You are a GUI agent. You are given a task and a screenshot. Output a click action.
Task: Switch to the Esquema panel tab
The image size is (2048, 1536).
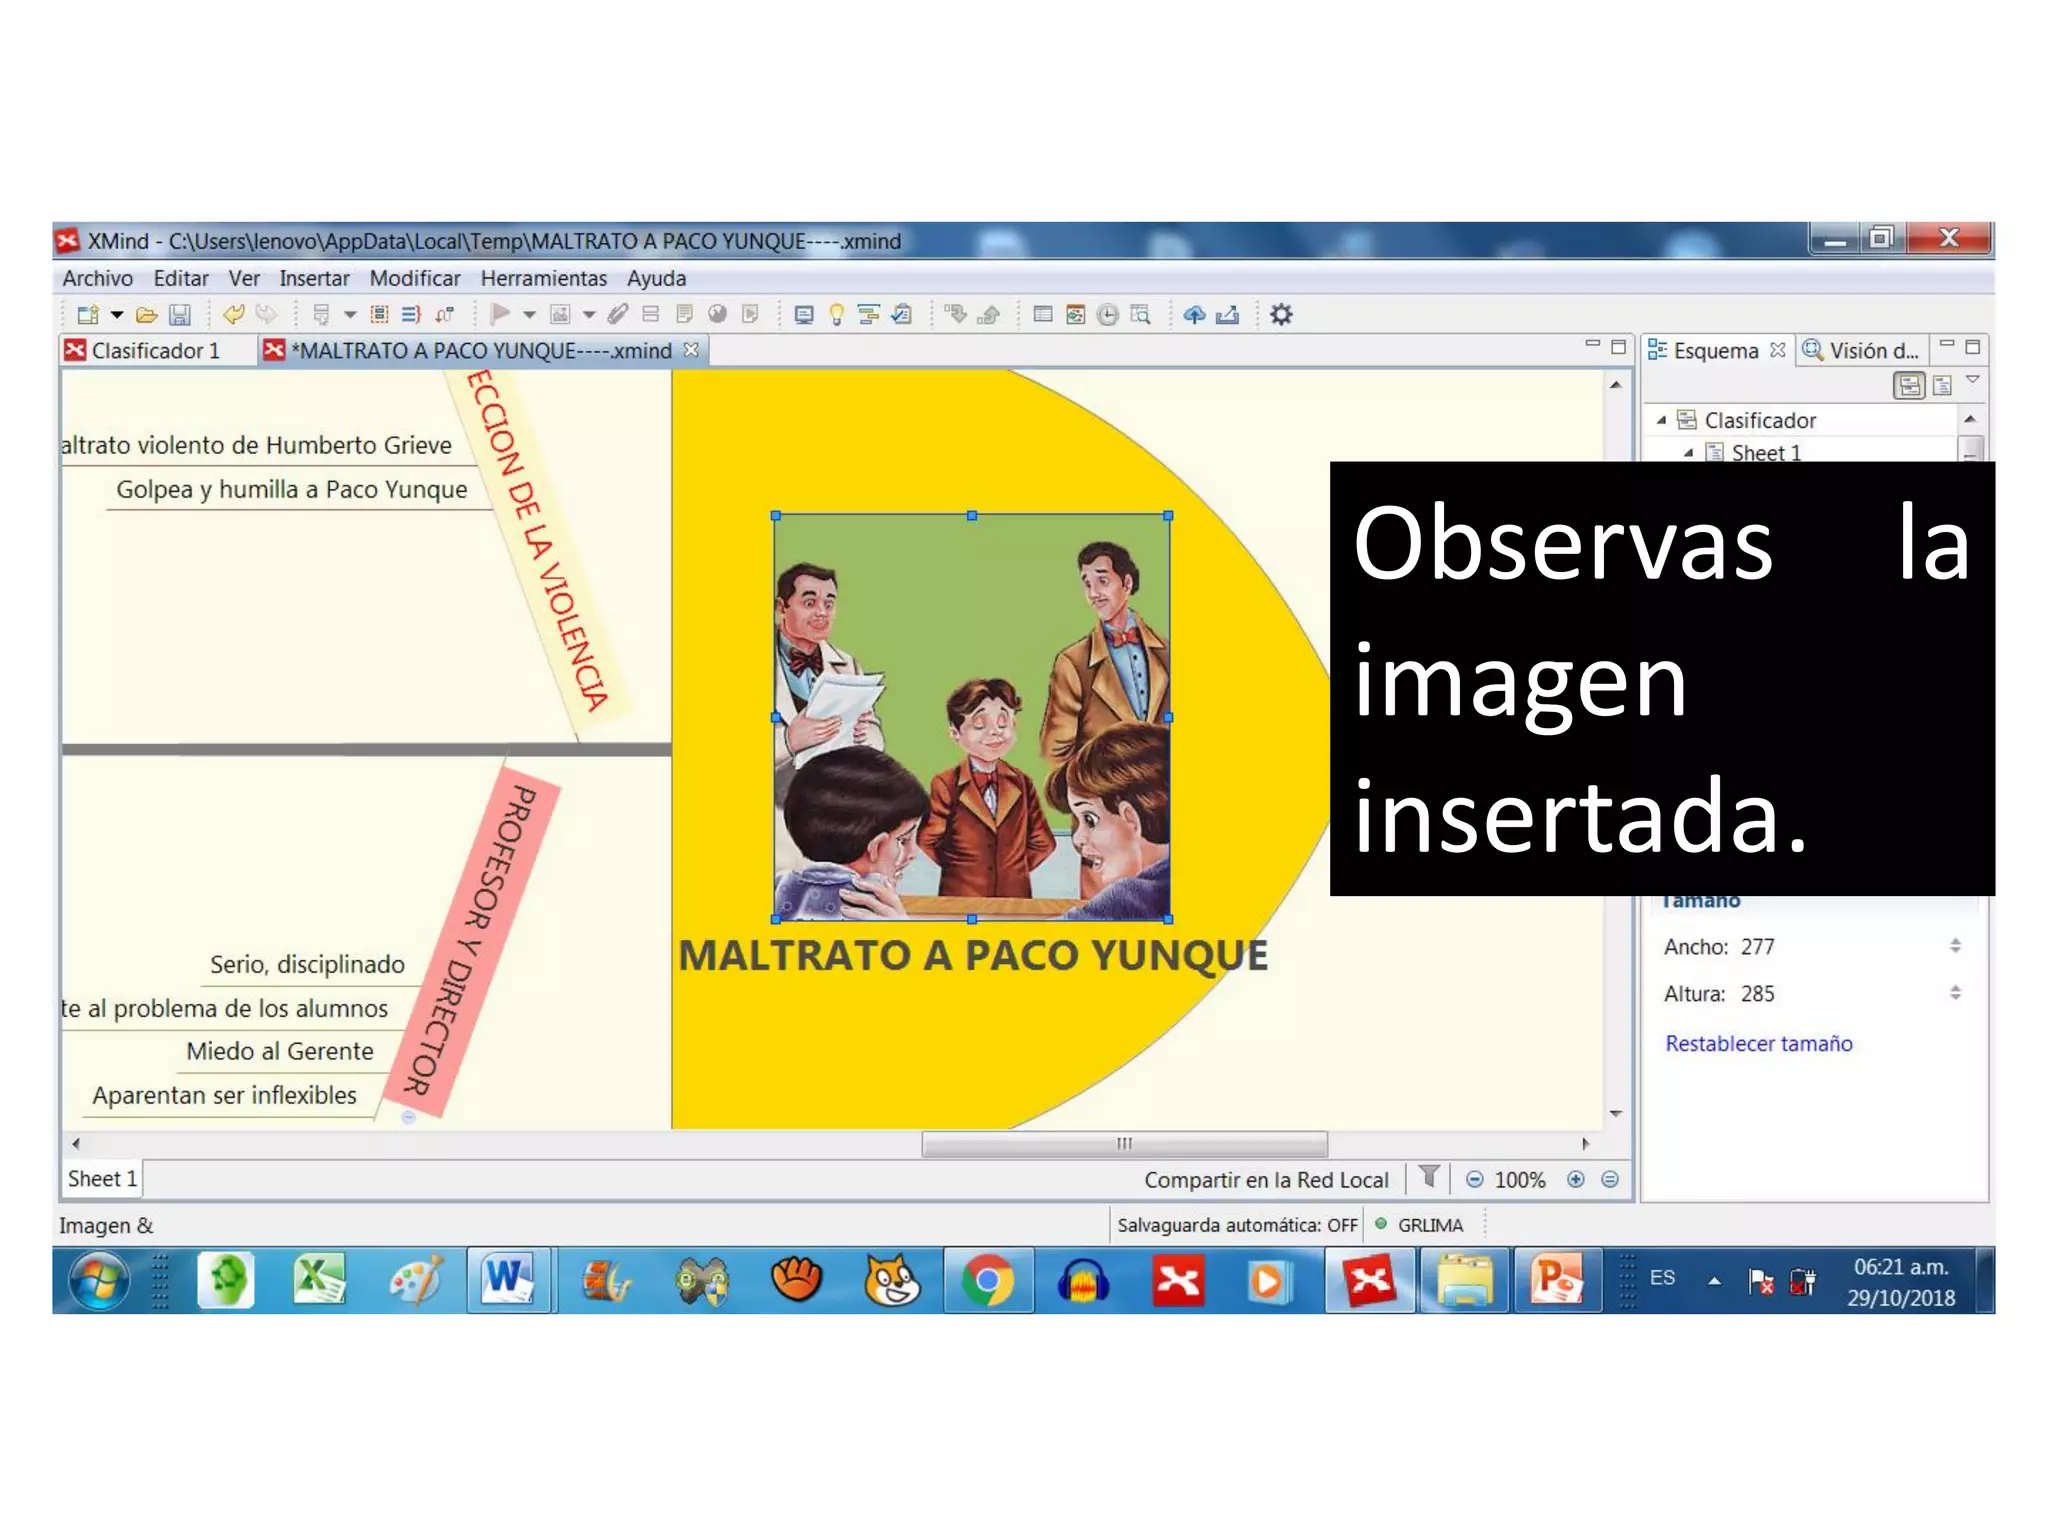click(x=1716, y=350)
